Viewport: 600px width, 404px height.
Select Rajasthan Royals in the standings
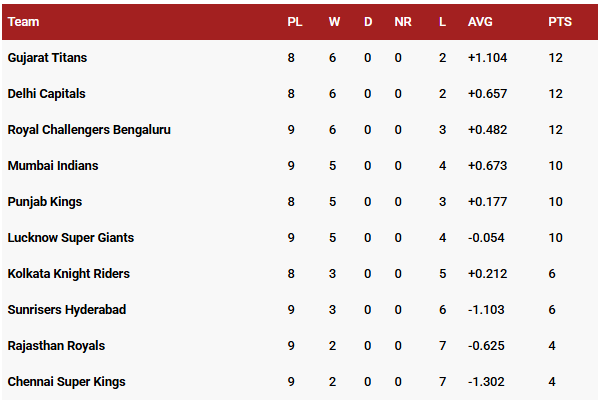pyautogui.click(x=56, y=346)
